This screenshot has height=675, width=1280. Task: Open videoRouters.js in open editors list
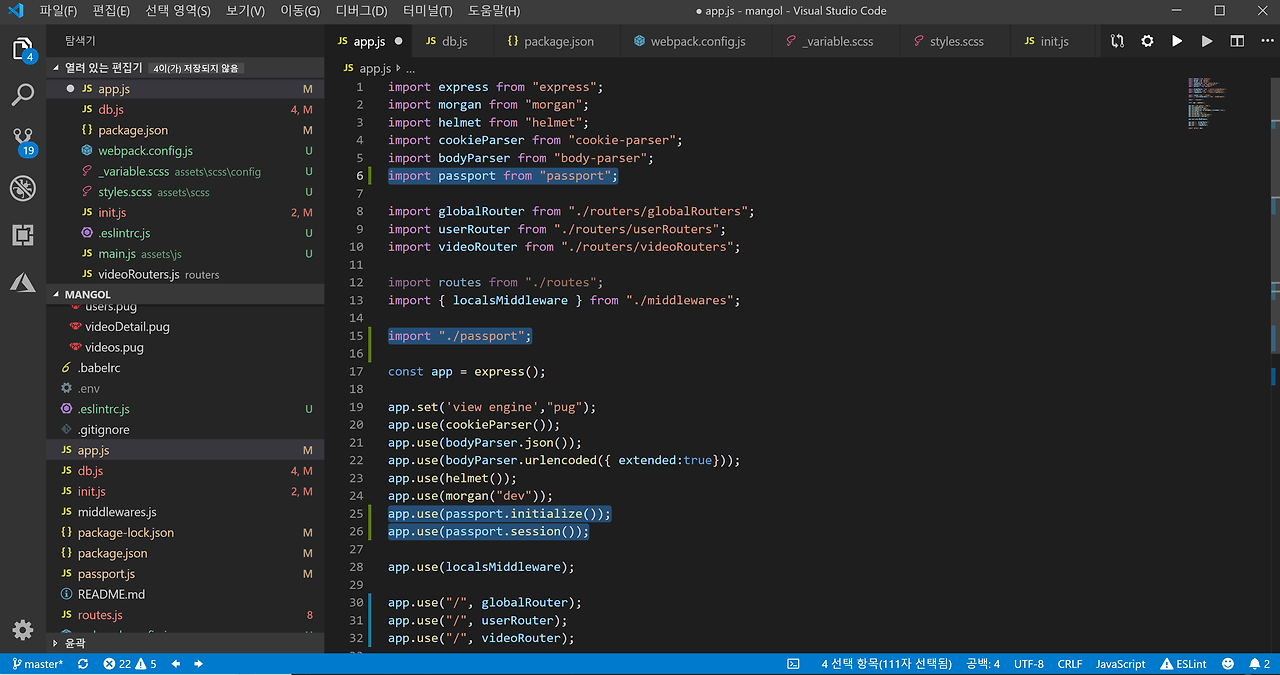click(x=185, y=274)
